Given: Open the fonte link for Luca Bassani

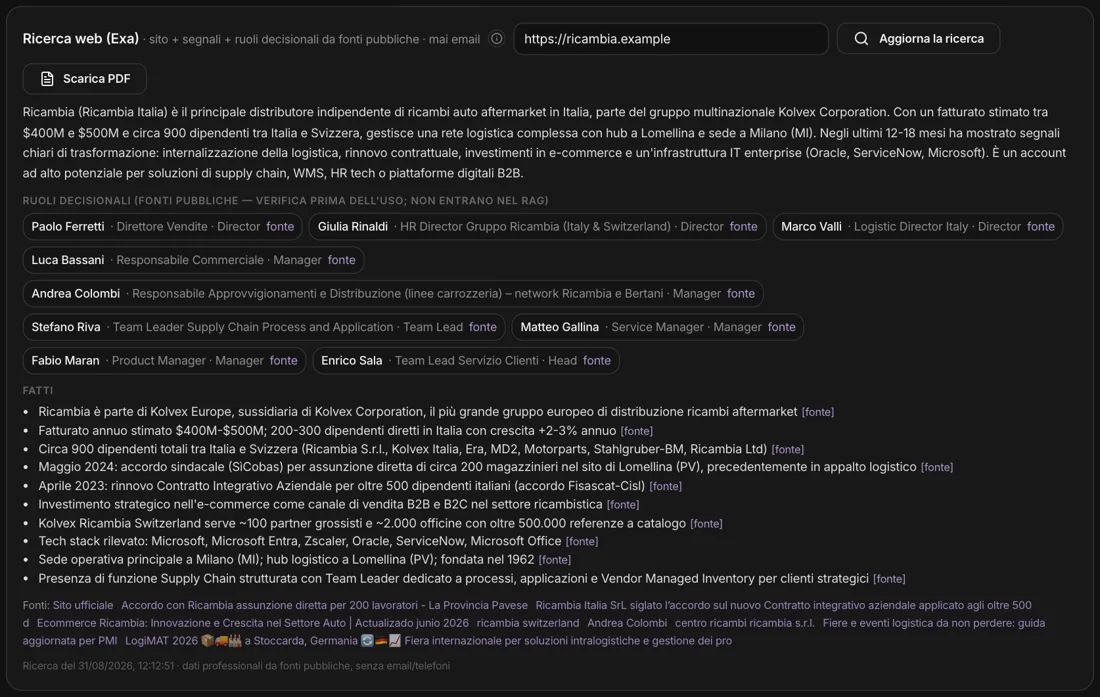Looking at the screenshot, I should 342,260.
